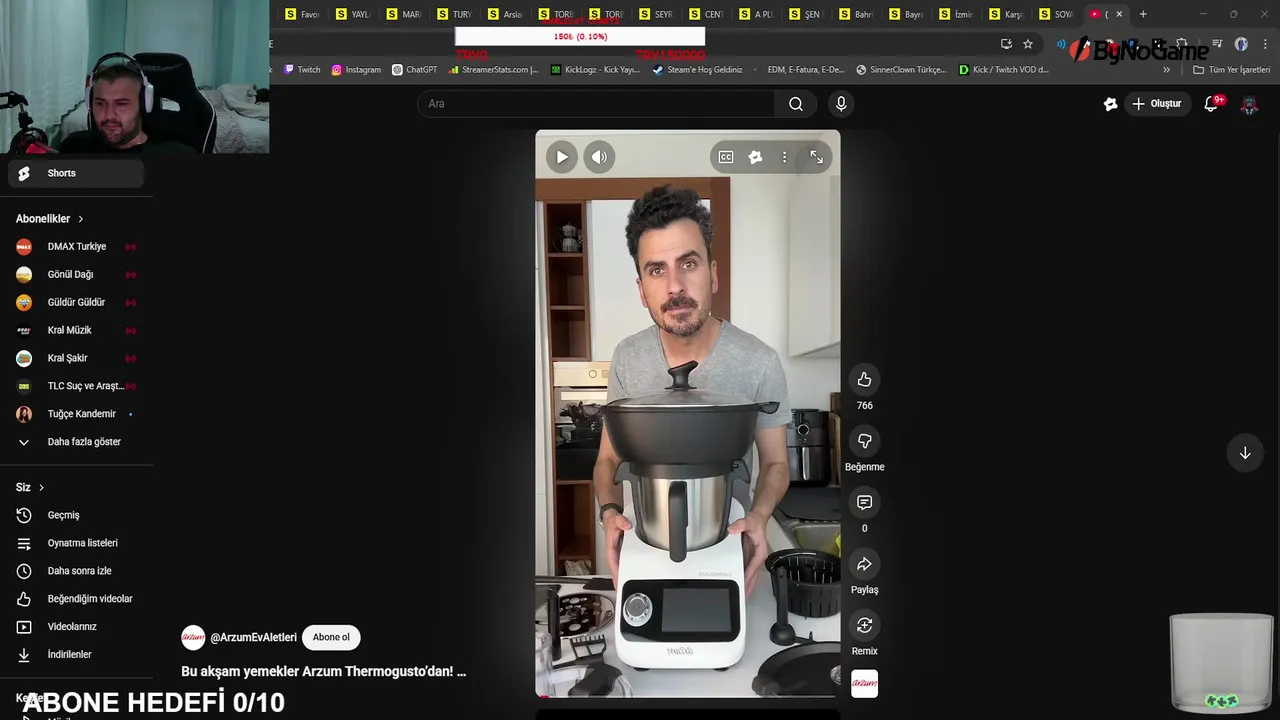Seek on the Short progress bar
Viewport: 1280px width, 720px height.
(687, 696)
